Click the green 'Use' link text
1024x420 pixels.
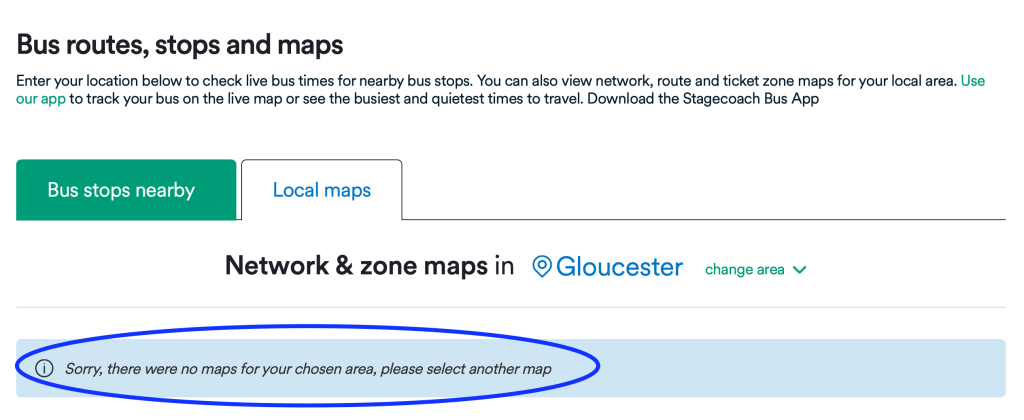pos(973,81)
